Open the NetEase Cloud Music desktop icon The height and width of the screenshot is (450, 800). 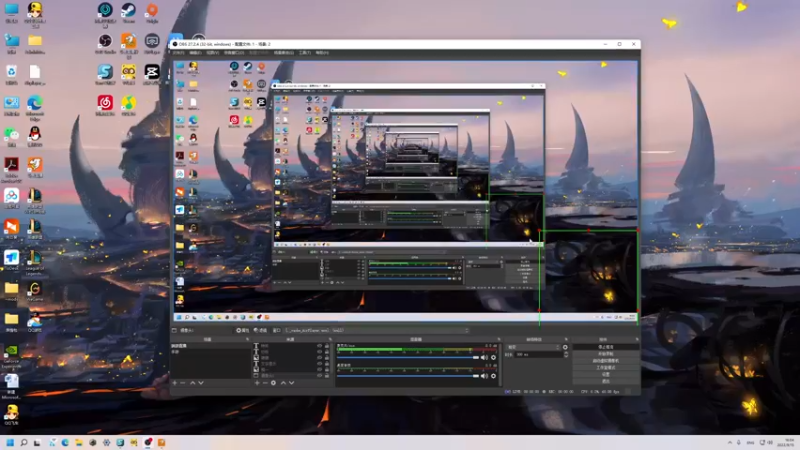105,106
